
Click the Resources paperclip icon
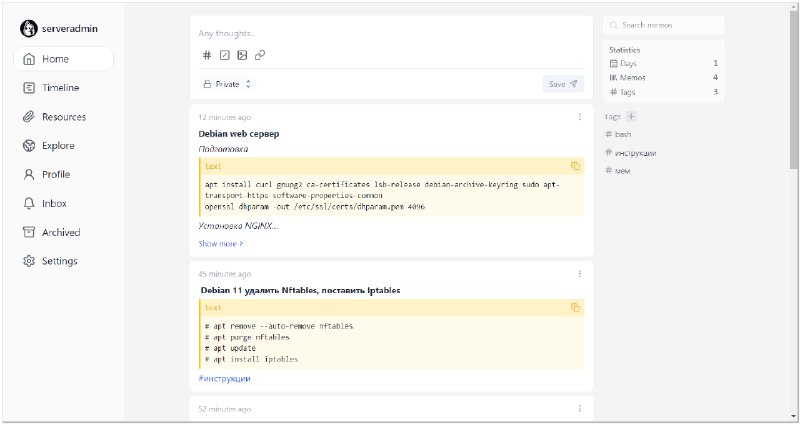coord(29,117)
